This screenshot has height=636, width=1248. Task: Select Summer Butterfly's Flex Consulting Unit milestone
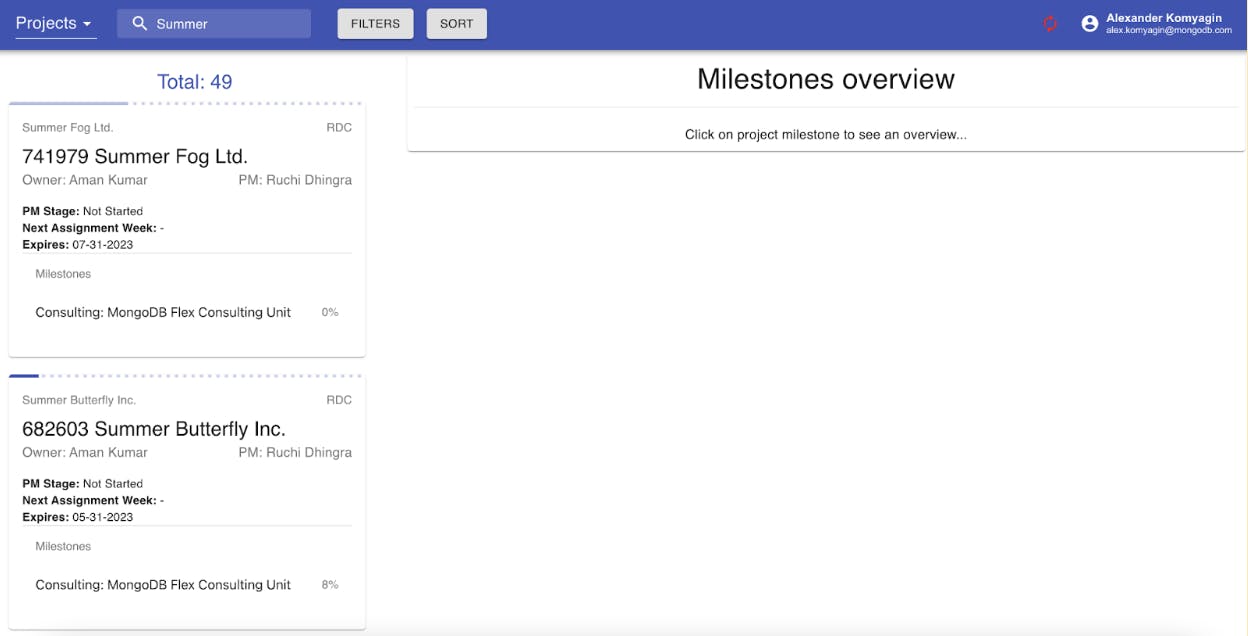click(x=163, y=585)
